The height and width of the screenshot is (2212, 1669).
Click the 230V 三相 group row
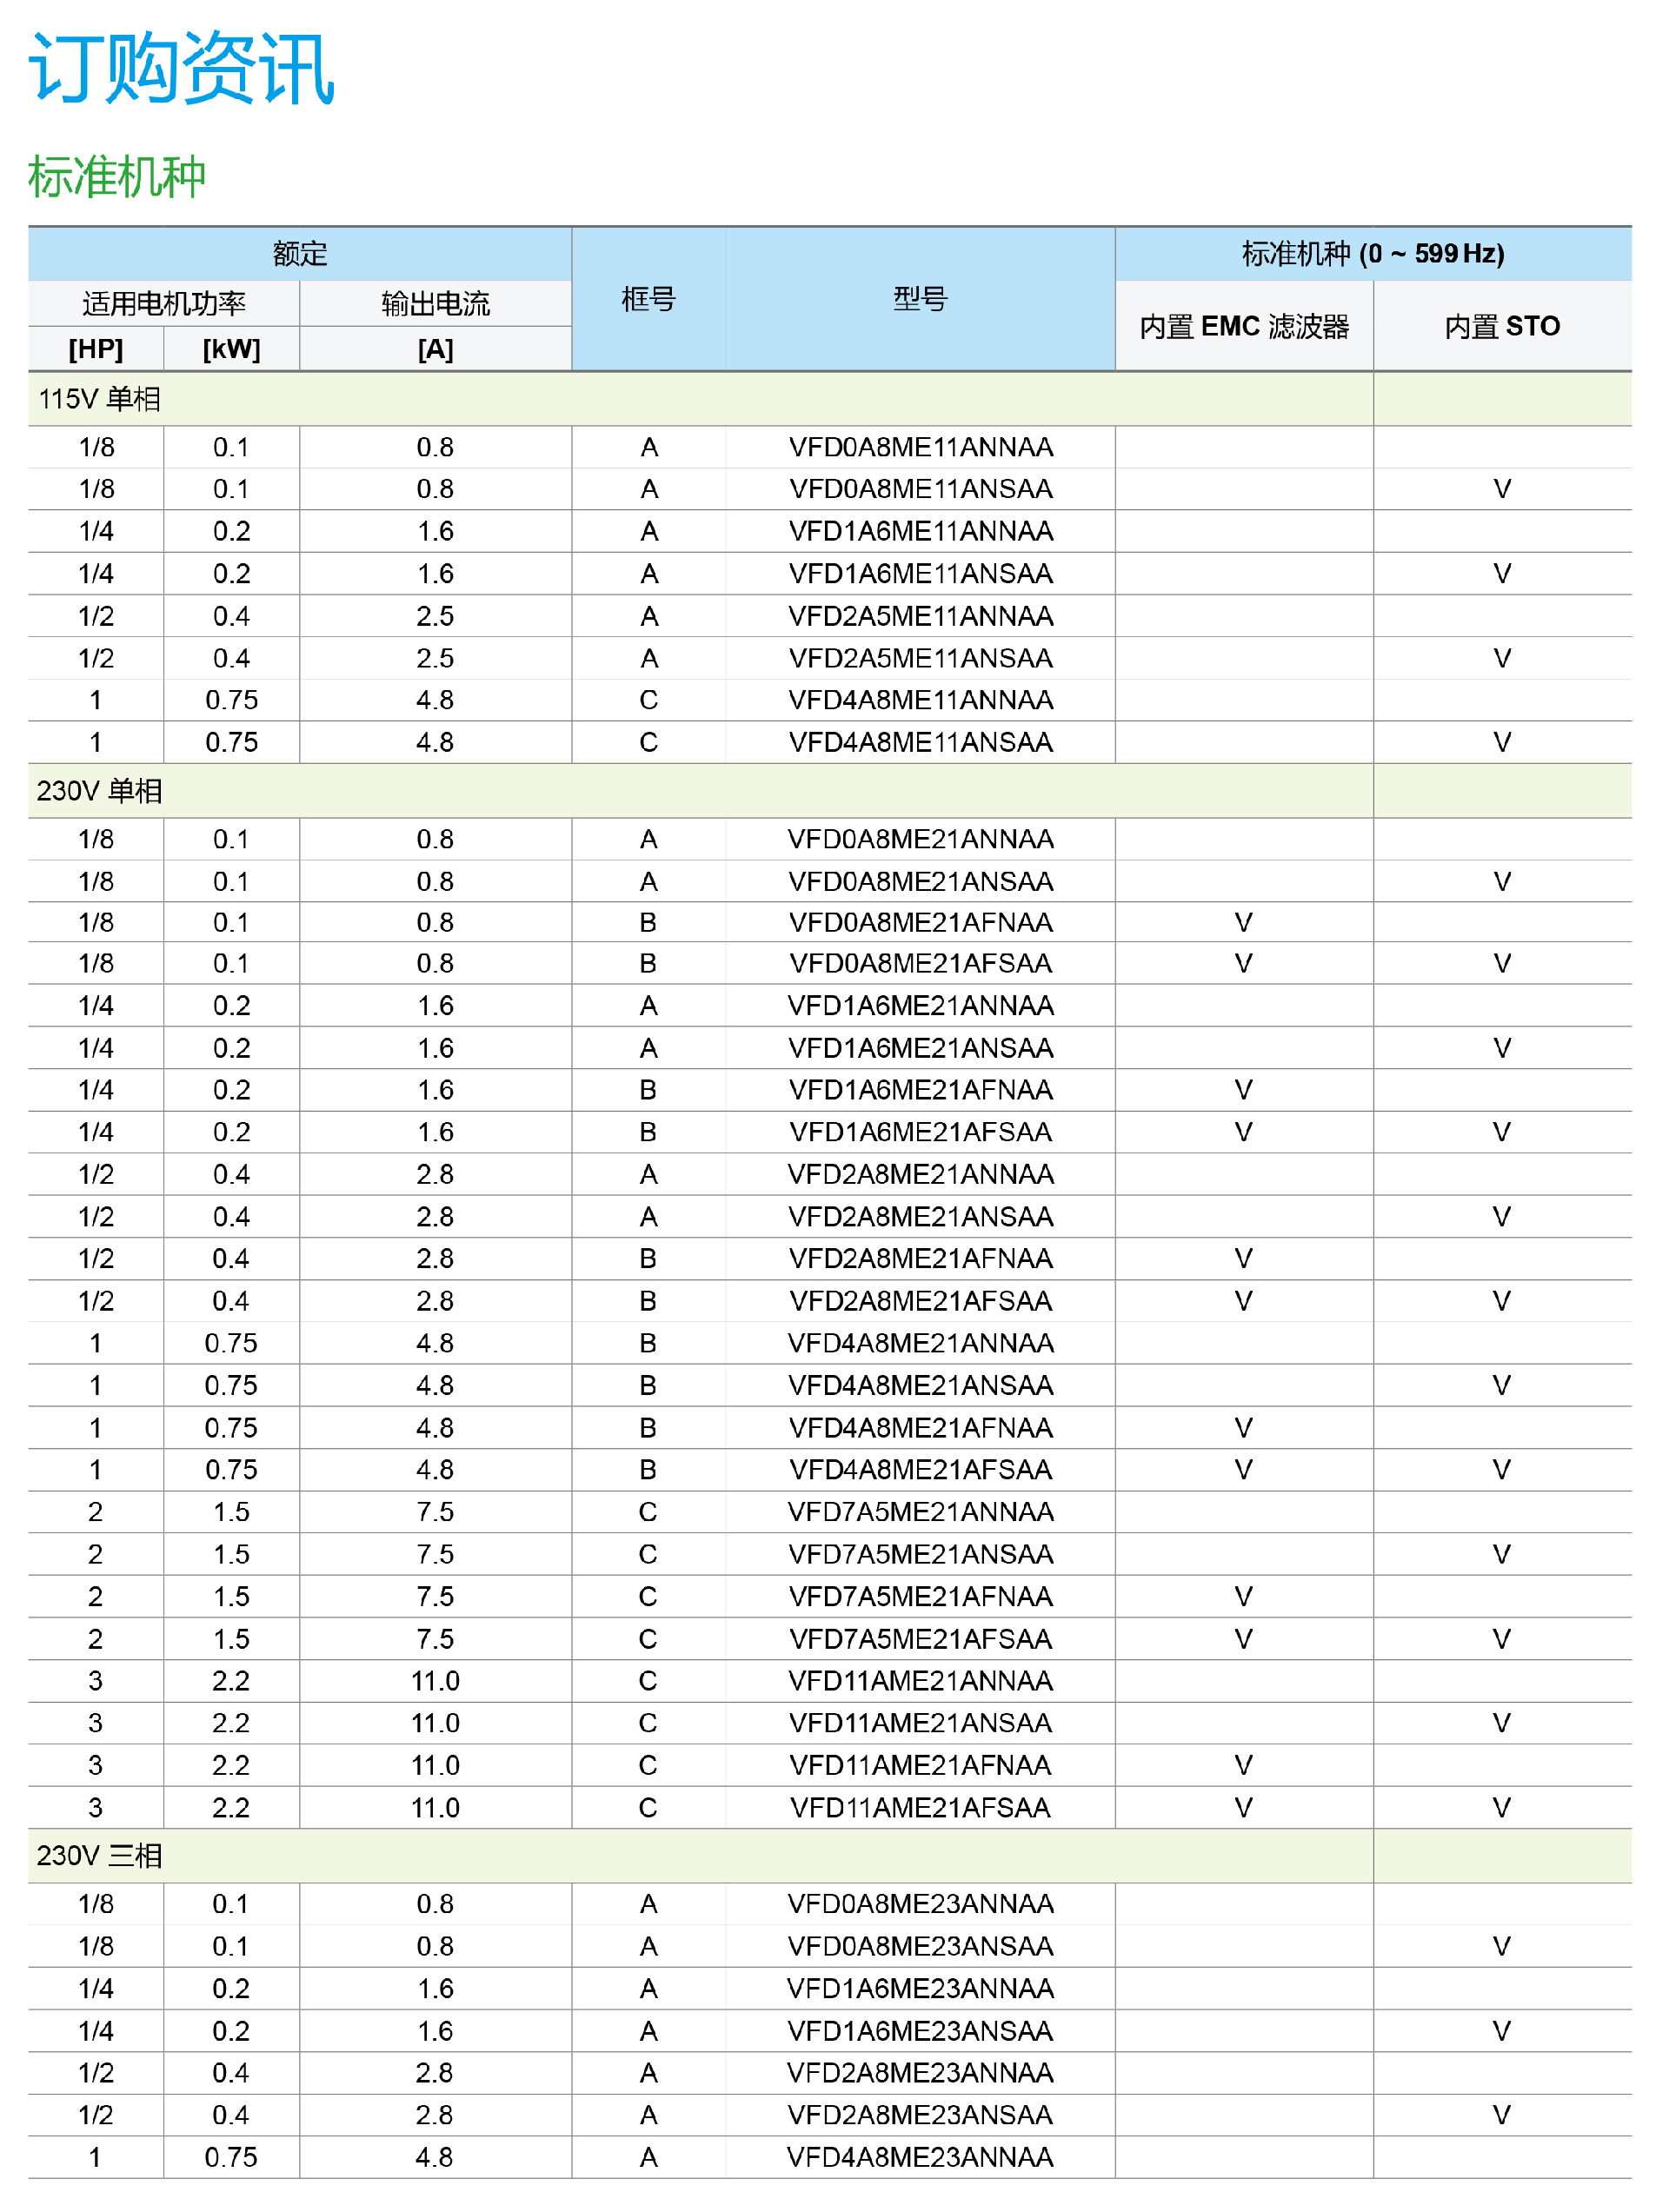click(99, 1856)
